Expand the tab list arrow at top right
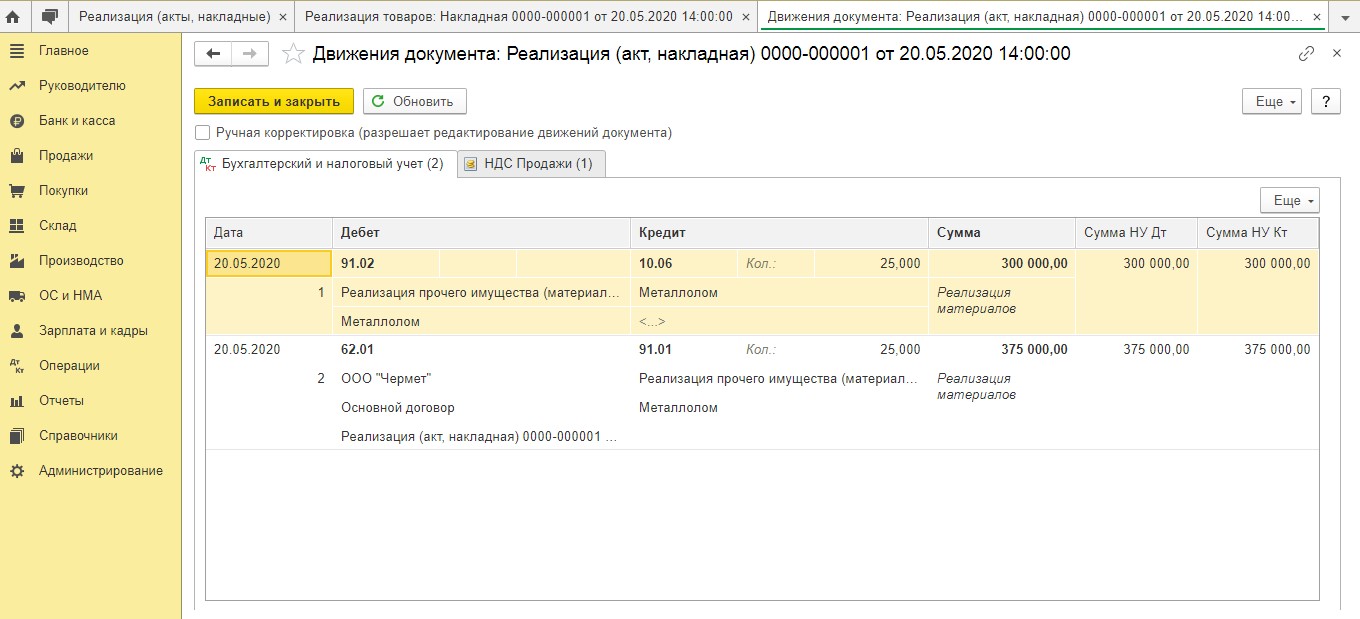 pos(1343,17)
